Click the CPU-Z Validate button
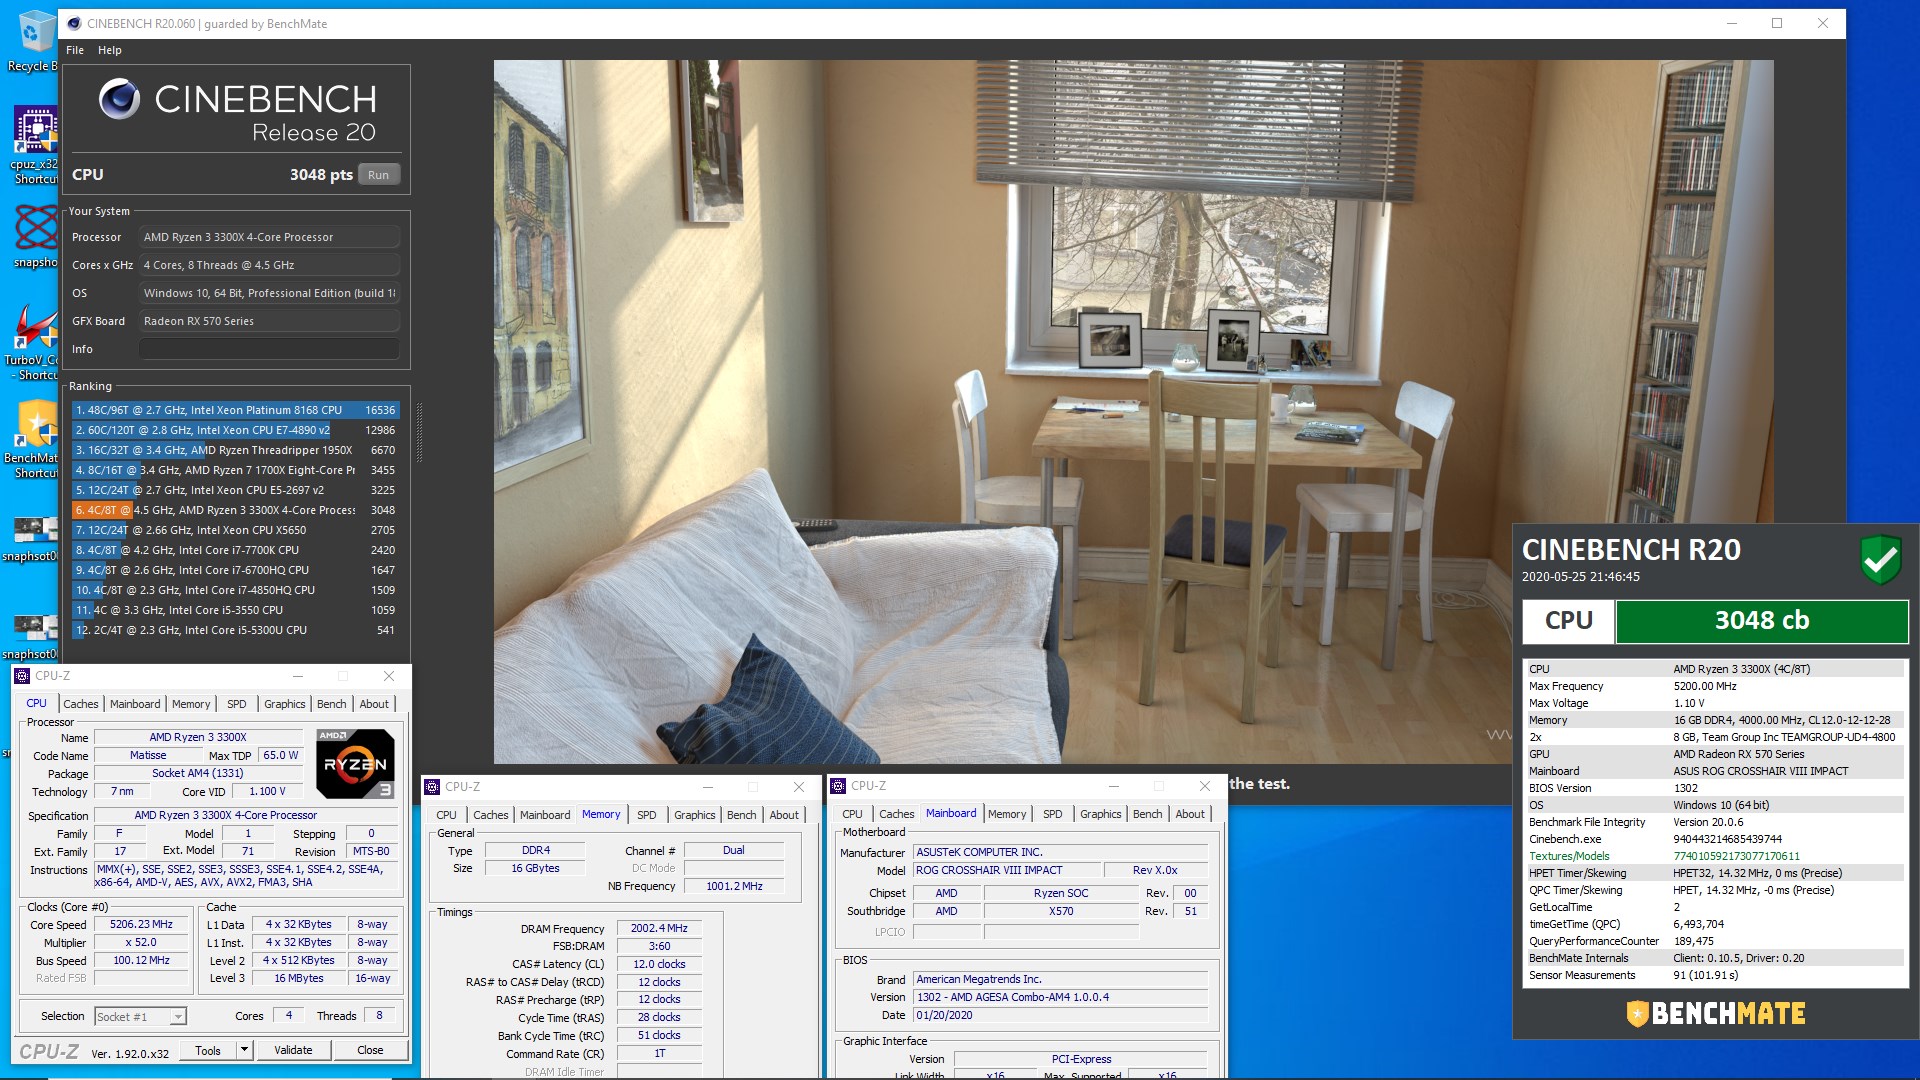The height and width of the screenshot is (1080, 1920). [x=293, y=1050]
